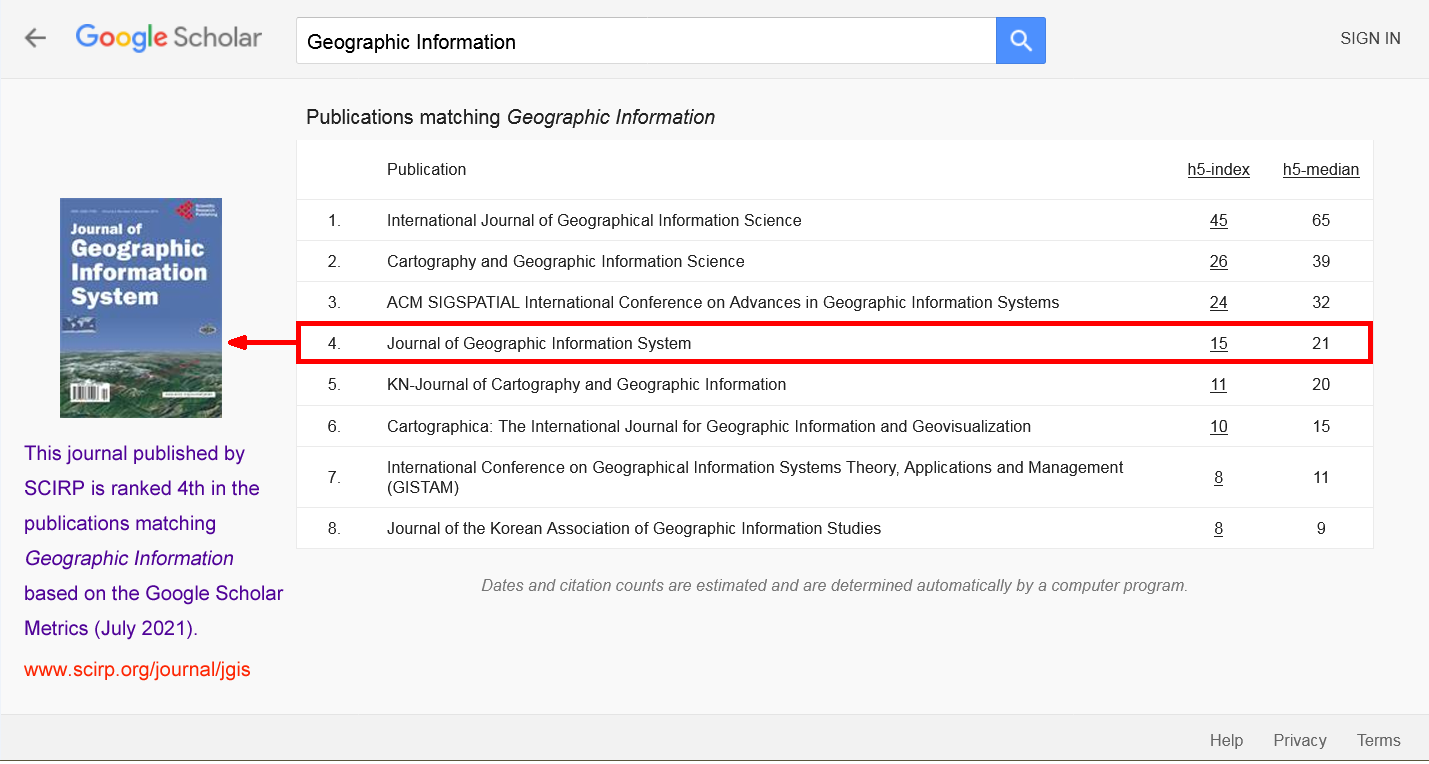The image size is (1429, 764).
Task: Open h5-index 15 for Journal of GIS
Action: [1218, 343]
